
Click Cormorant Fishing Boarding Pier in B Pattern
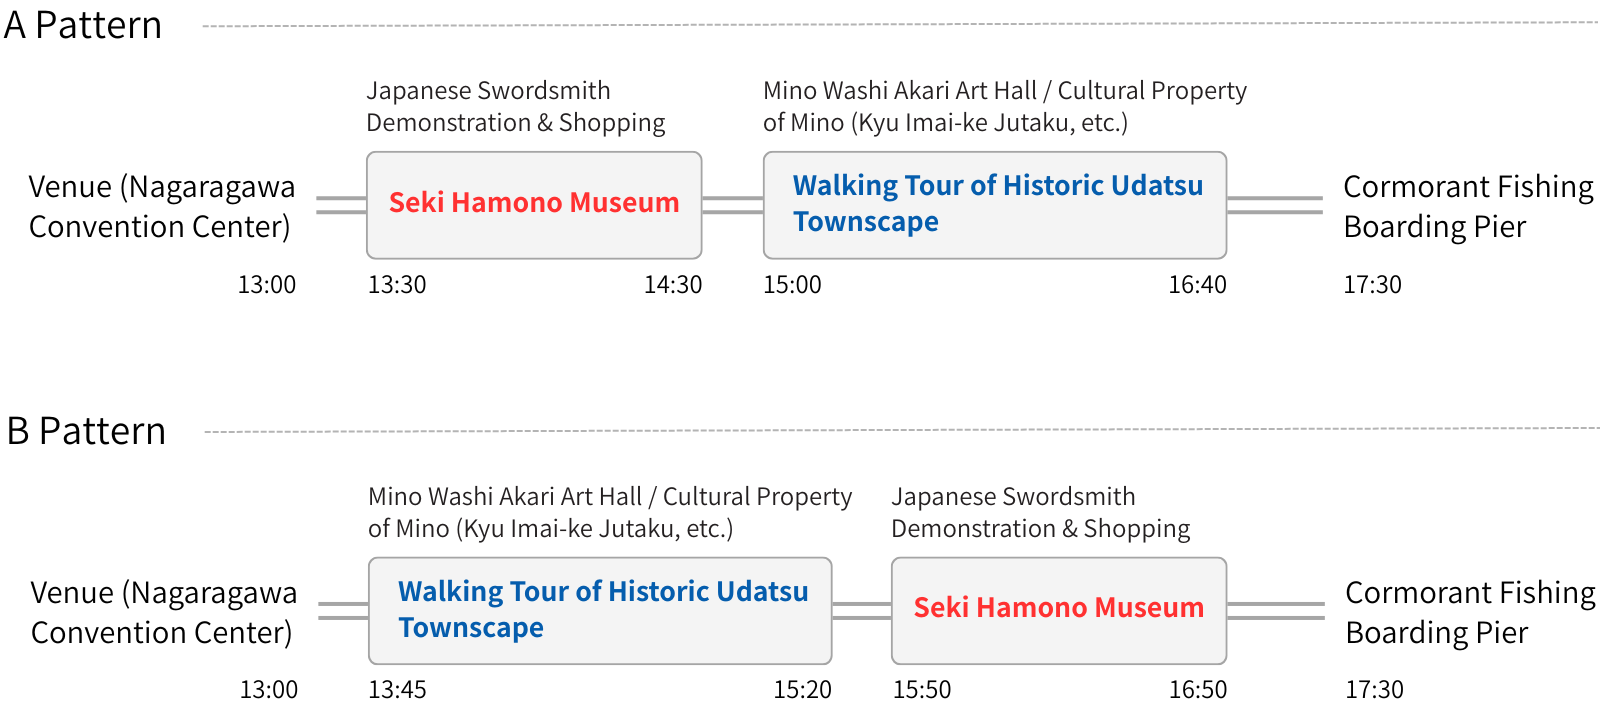pos(1469,613)
